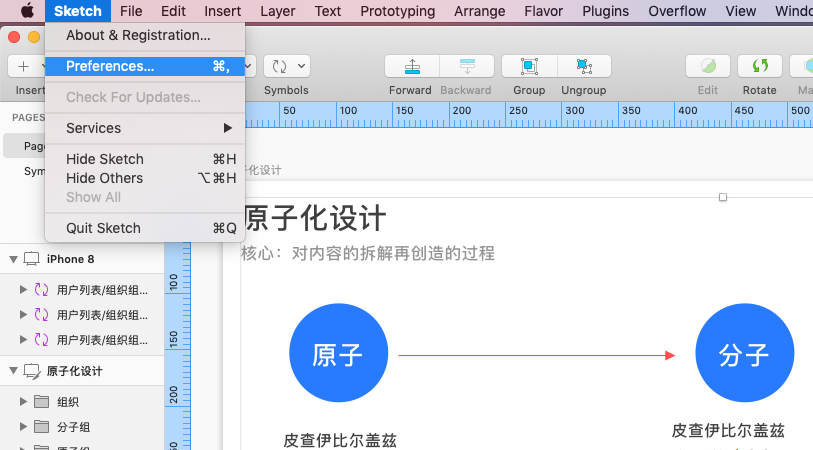This screenshot has height=450, width=813.
Task: Select subtitle 核心：对内容的拆解再创造的过程
Action: pos(368,254)
